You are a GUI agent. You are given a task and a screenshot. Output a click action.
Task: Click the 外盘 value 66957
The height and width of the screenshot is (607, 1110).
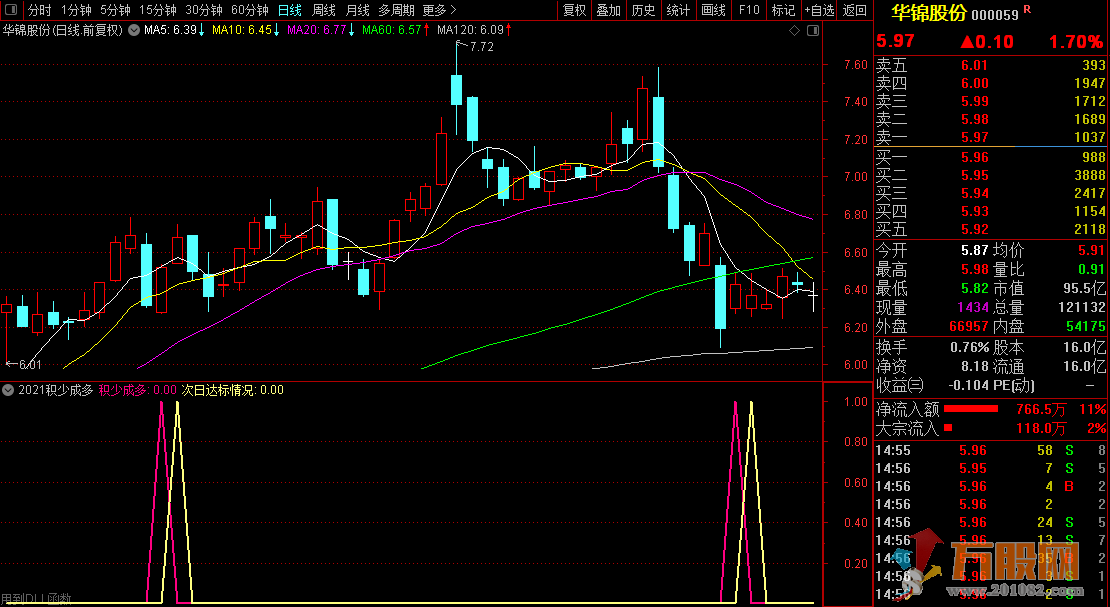[x=969, y=327]
